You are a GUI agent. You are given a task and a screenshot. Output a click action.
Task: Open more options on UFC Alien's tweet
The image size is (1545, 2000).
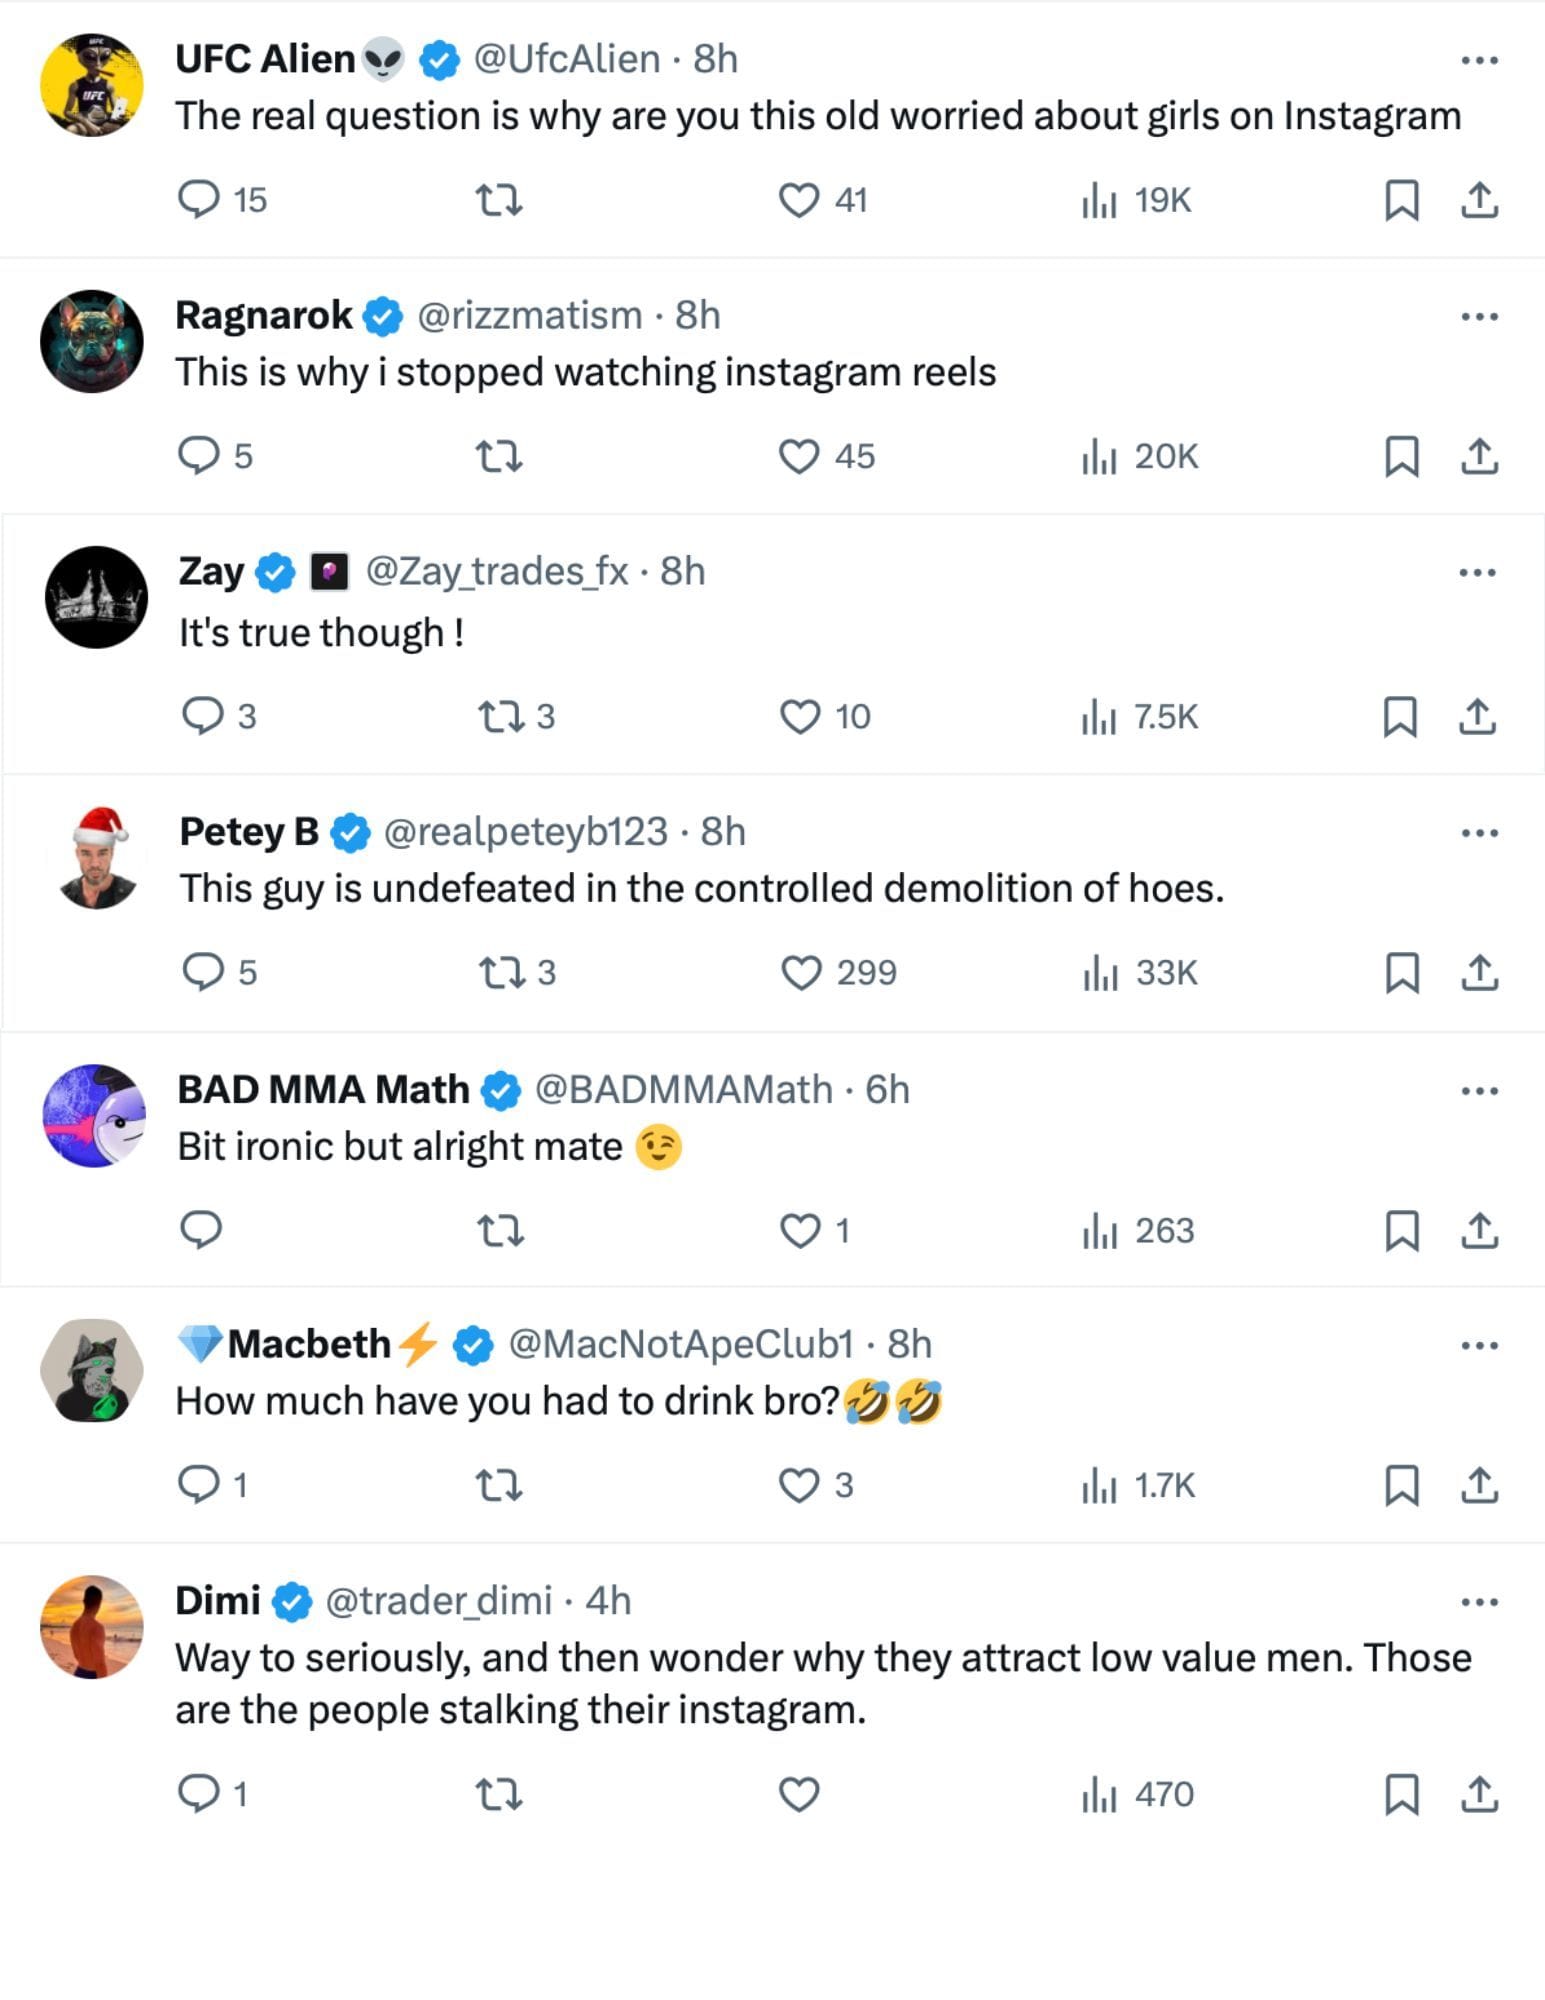[1479, 60]
